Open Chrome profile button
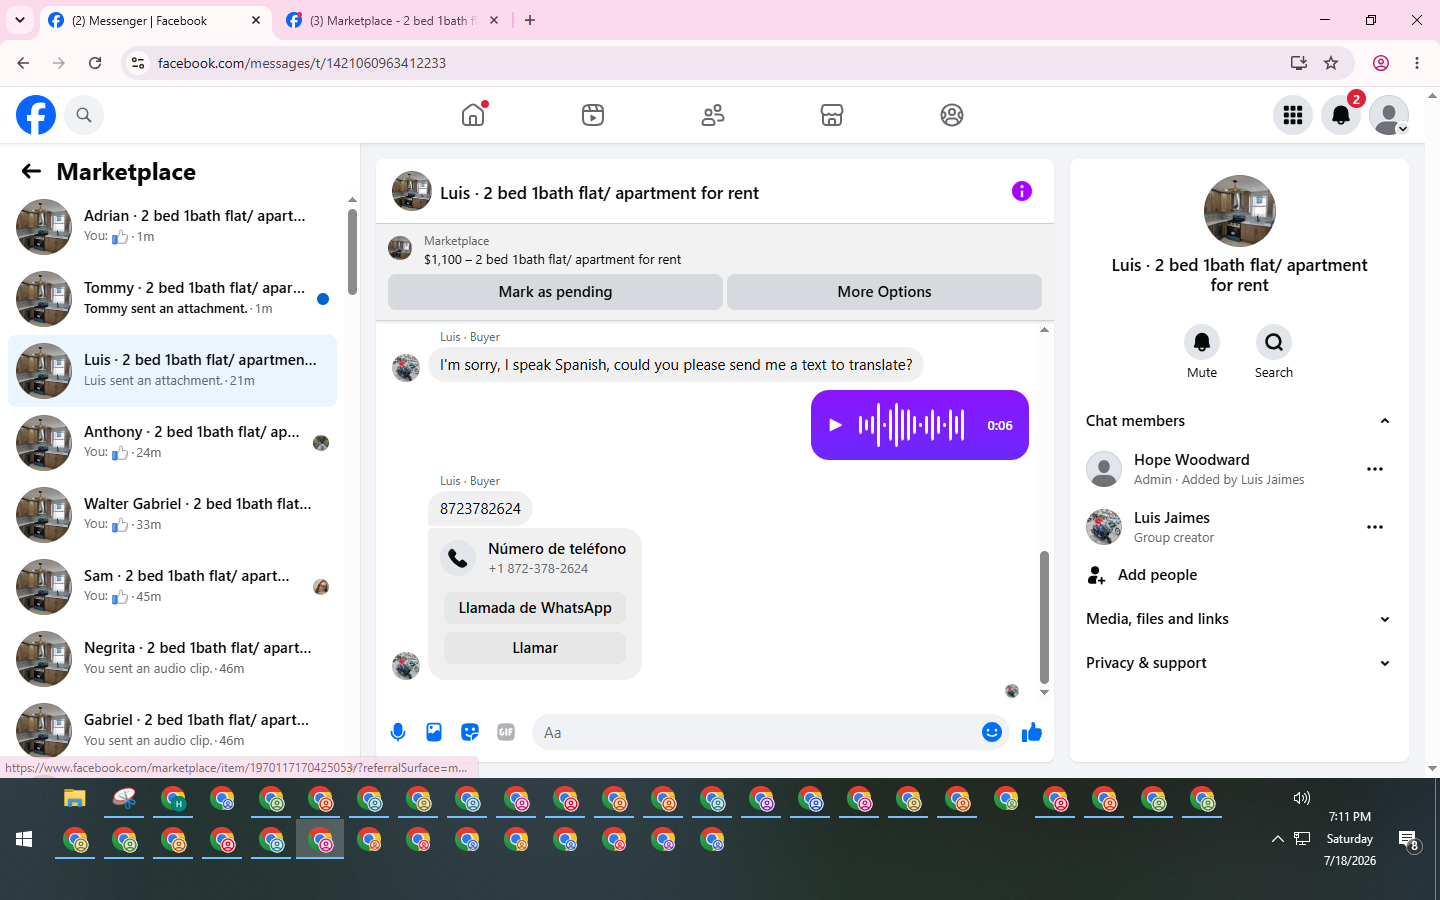Image resolution: width=1440 pixels, height=900 pixels. click(x=1381, y=63)
